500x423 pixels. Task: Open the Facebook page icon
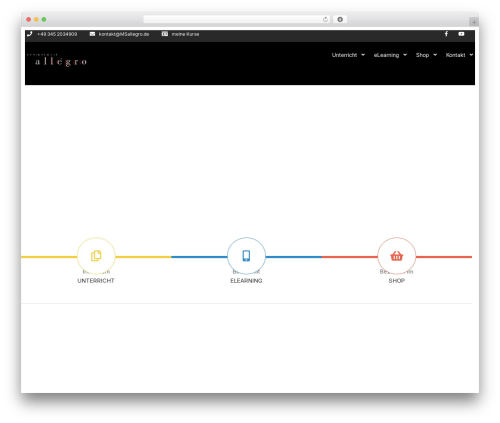[446, 34]
